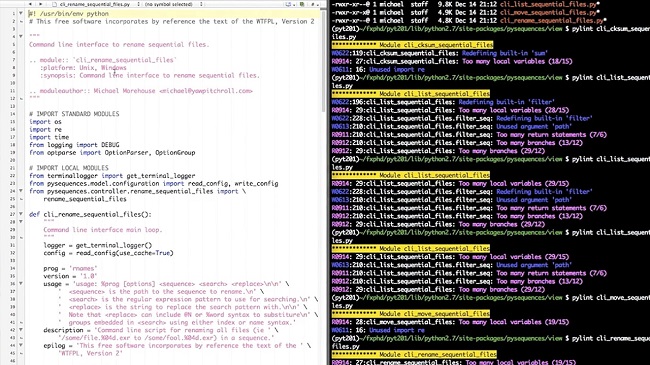Collapse the cli_rename_sequential_files function at line 27

(x=21, y=214)
